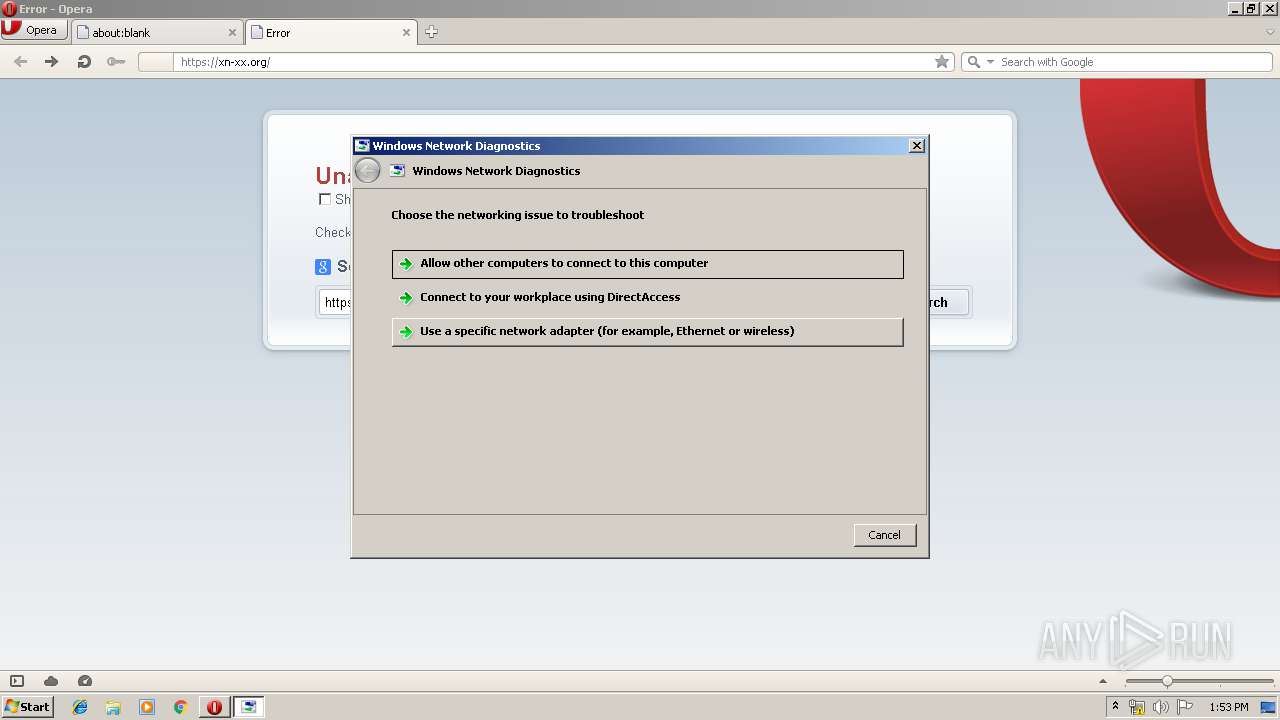Screen dimensions: 1280x720
Task: Open the volume speaker tray icon
Action: (1161, 707)
